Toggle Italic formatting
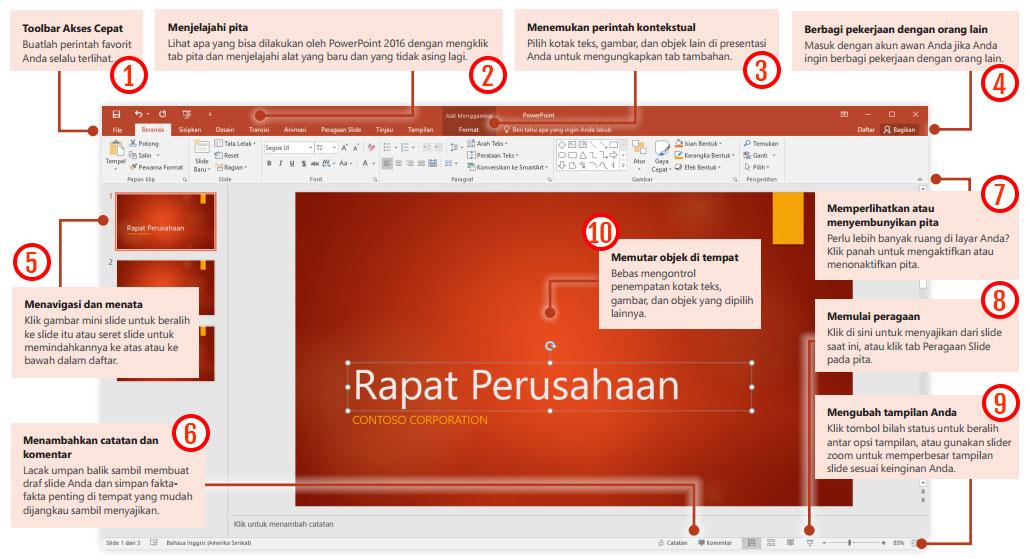The width and height of the screenshot is (1030, 559). pyautogui.click(x=280, y=163)
